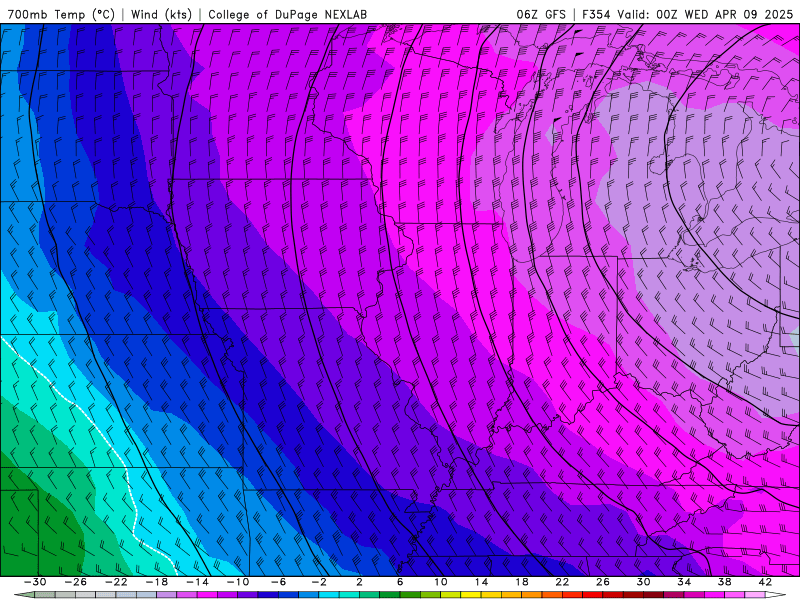Pick the cyan swatch right of legend value -2
The image size is (800, 600).
(329, 595)
